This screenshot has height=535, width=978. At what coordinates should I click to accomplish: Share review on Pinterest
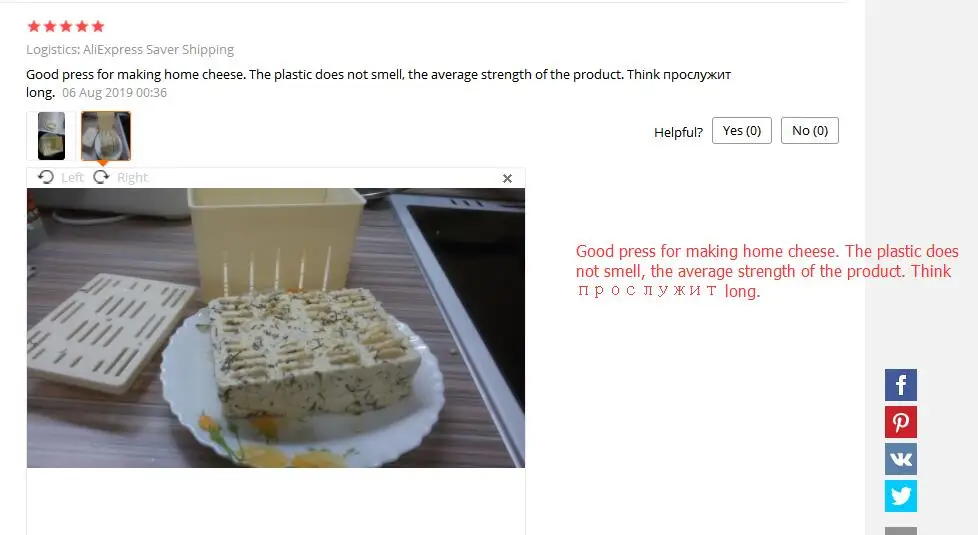901,422
